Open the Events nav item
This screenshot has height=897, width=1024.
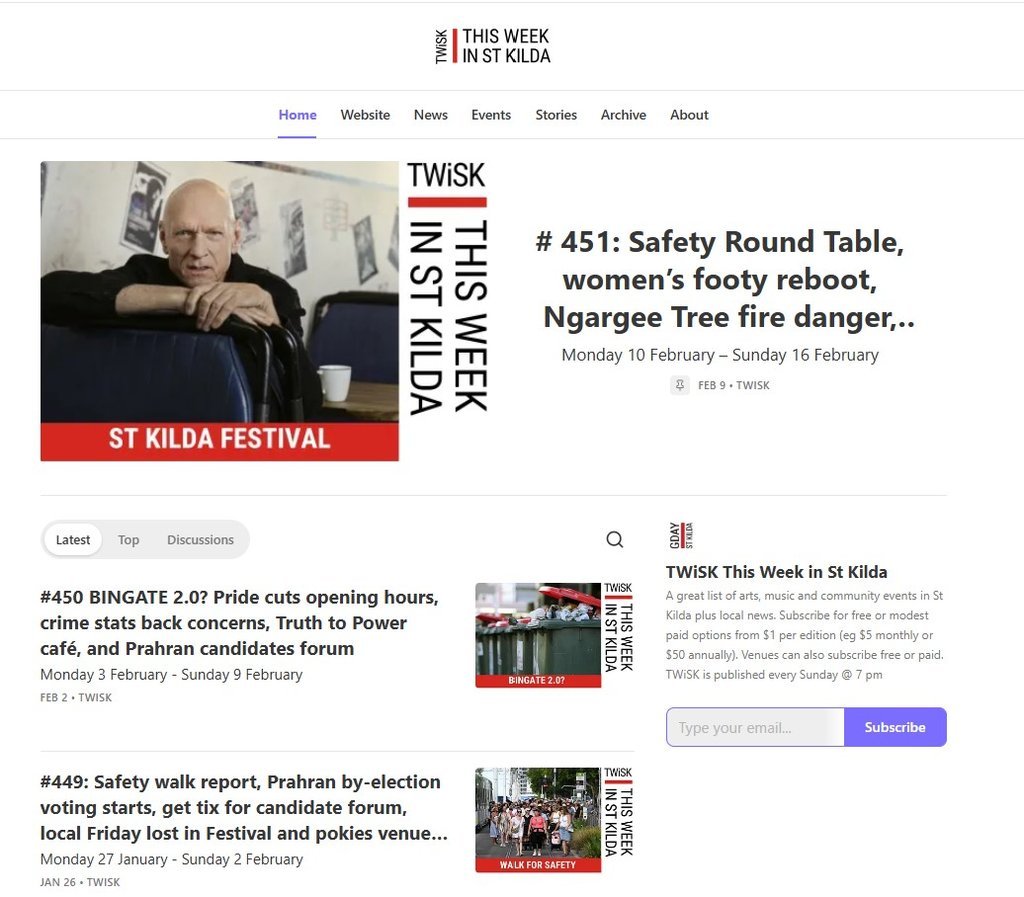[x=491, y=115]
